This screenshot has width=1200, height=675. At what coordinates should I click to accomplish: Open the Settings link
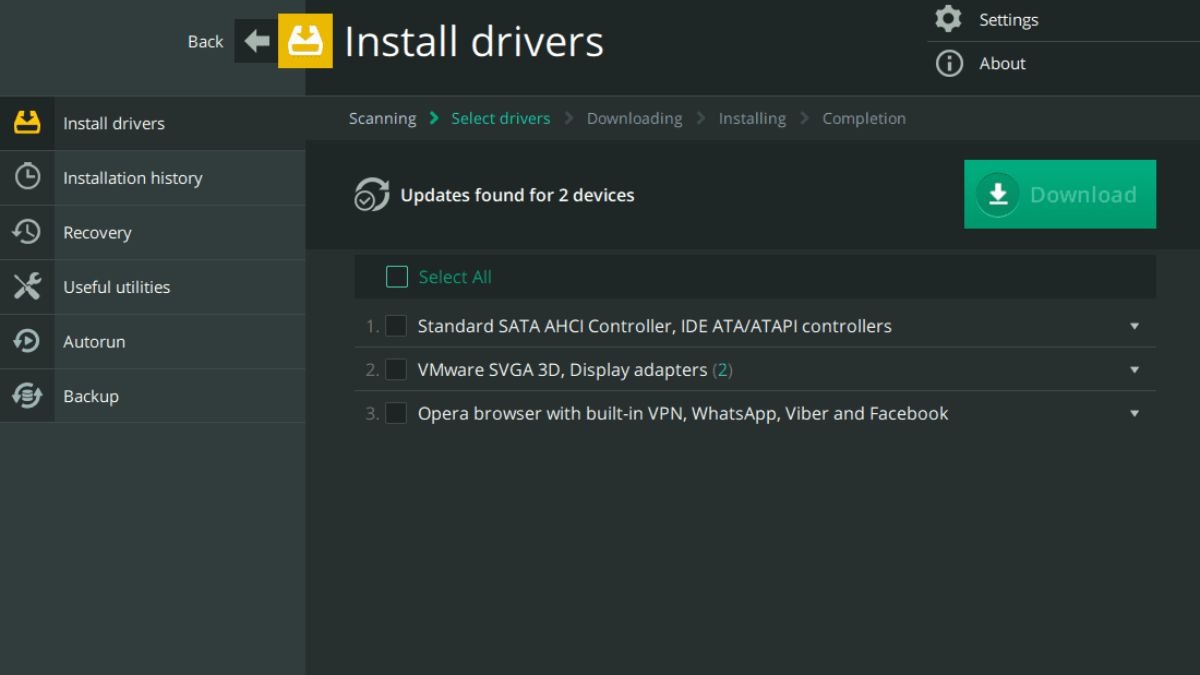click(x=1008, y=19)
